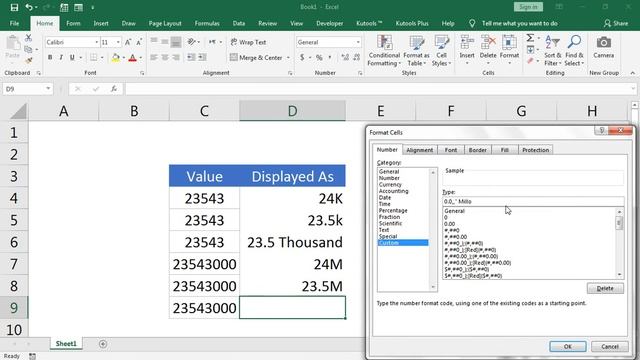Toggle Italic formatting

61,58
